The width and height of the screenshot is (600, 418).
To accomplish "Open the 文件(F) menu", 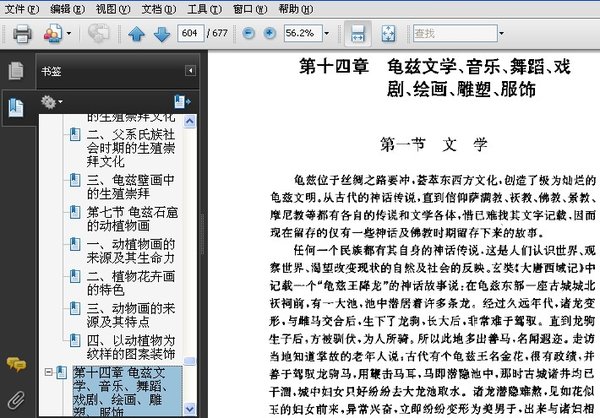I will [x=22, y=8].
